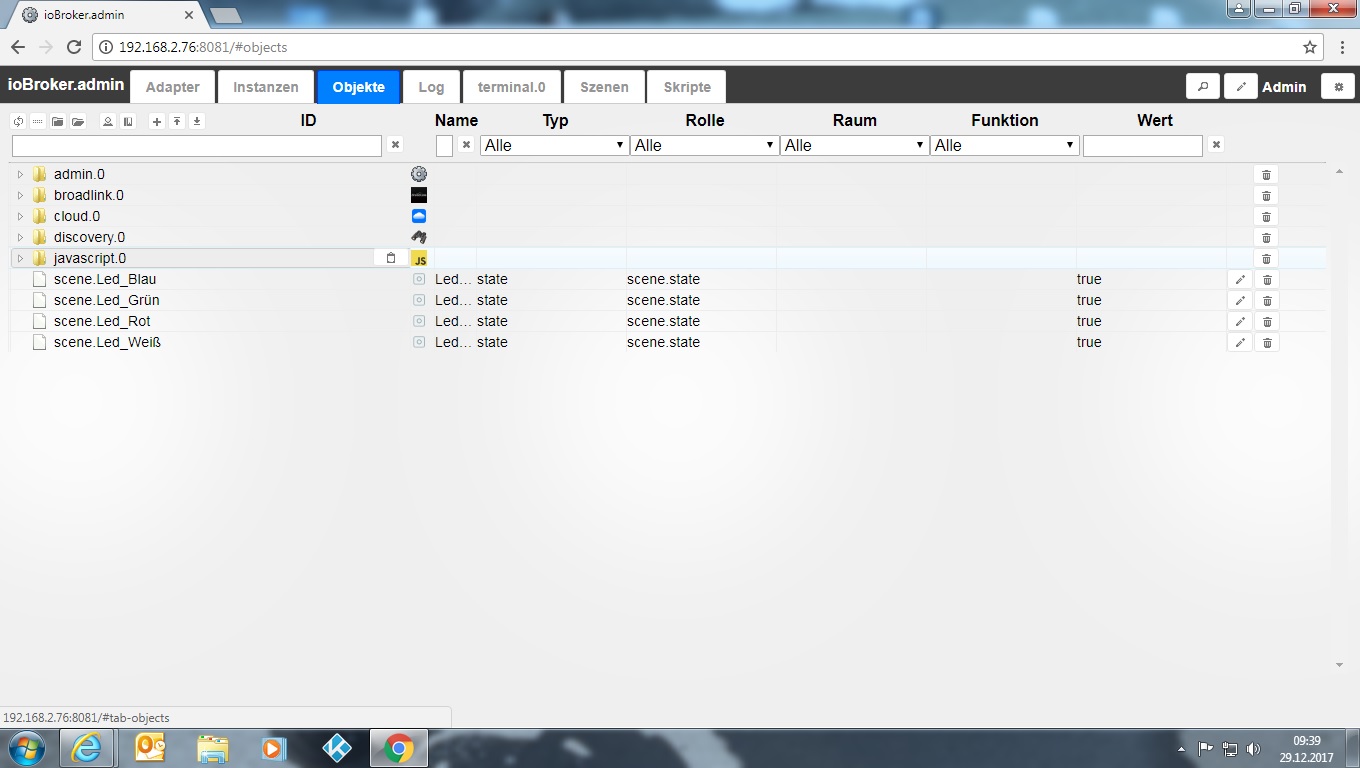Expand the javascript.0 tree node
This screenshot has width=1360, height=768.
[19, 258]
